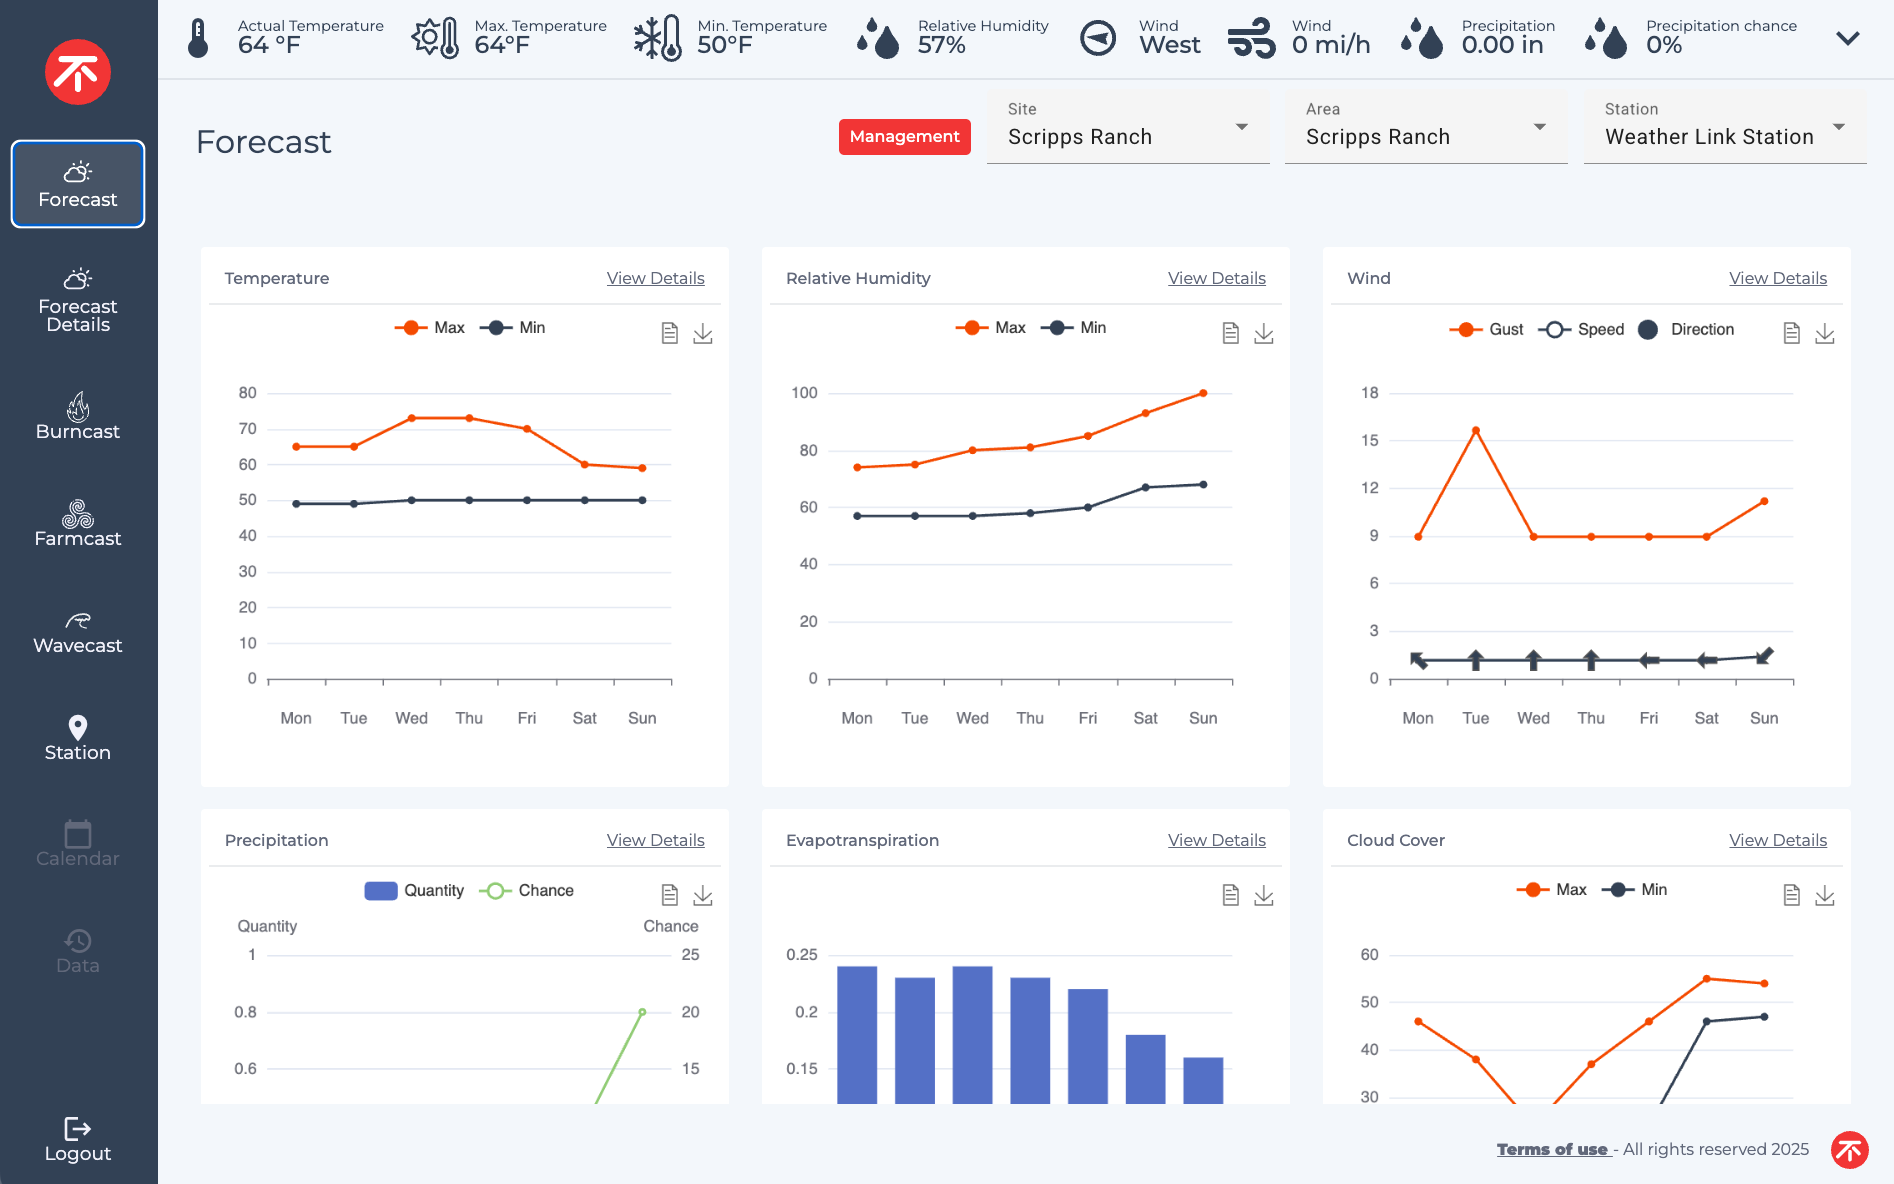Viewport: 1894px width, 1184px height.
Task: Open the Site dropdown Scripps Ranch
Action: [1128, 128]
